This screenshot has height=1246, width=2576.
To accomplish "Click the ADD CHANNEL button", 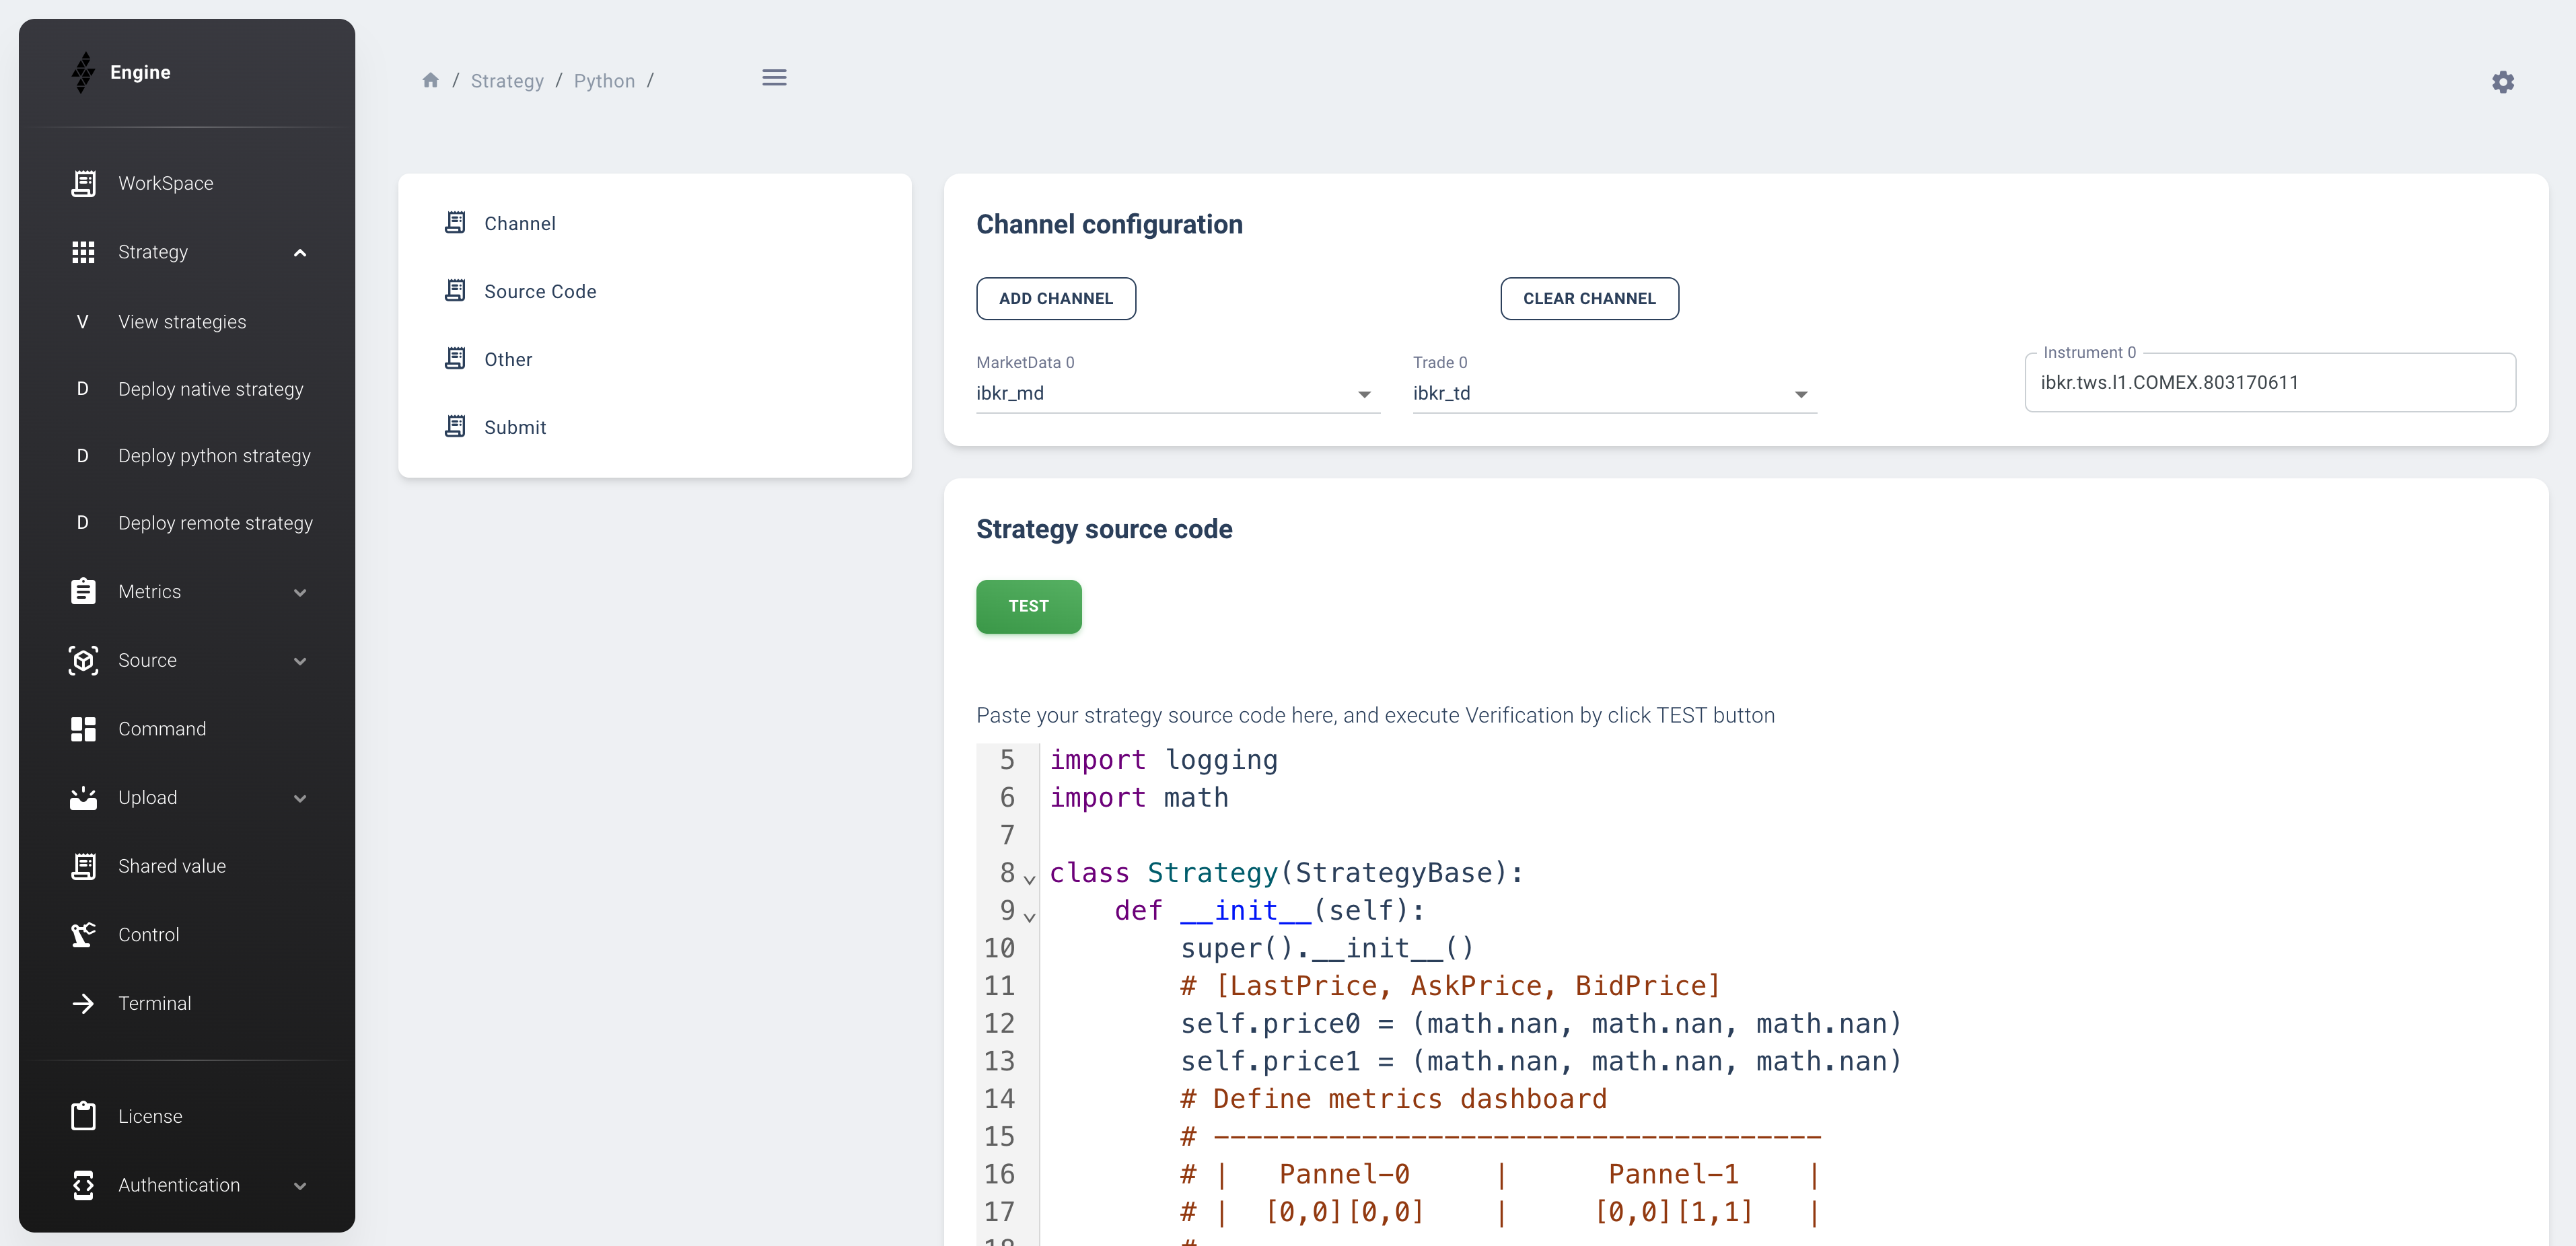I will (x=1055, y=298).
